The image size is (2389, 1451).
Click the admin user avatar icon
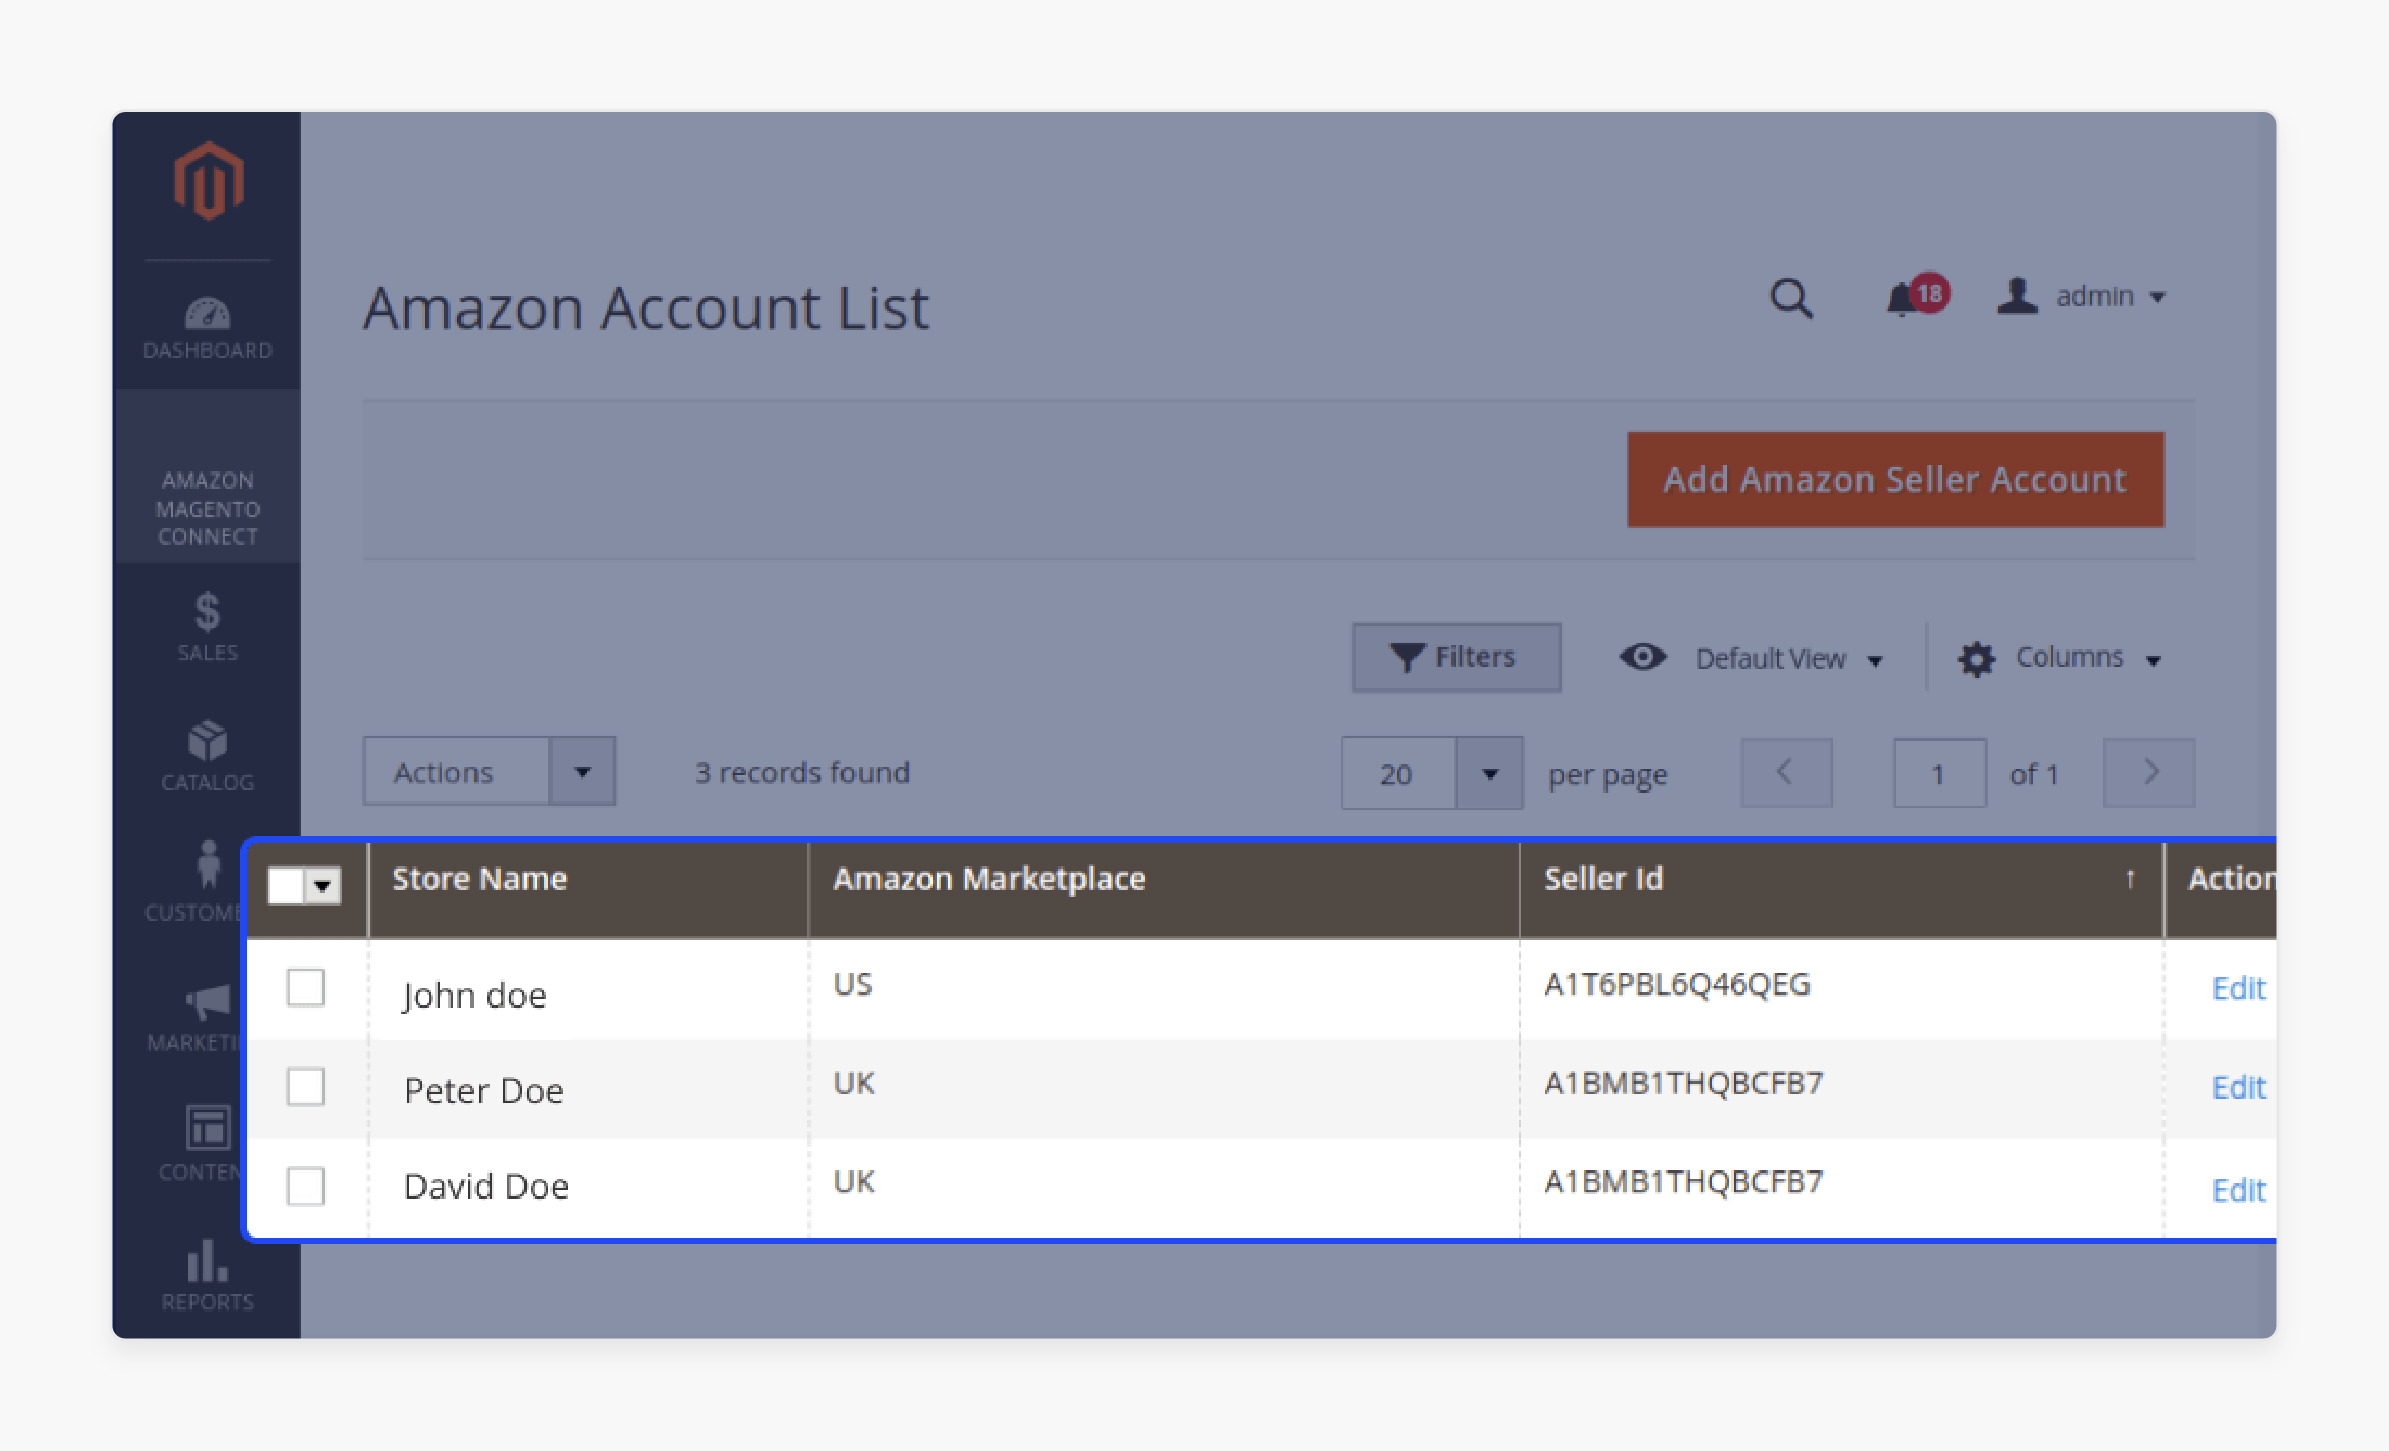tap(2017, 296)
